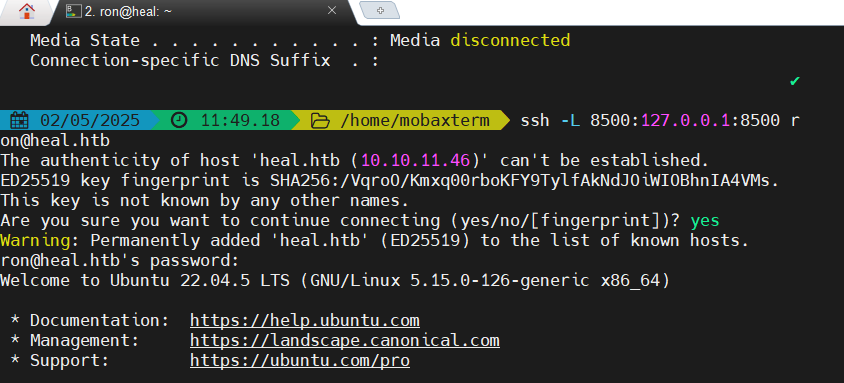This screenshot has width=844, height=383.
Task: Click the 10.10.11.46 IP address text
Action: (419, 160)
